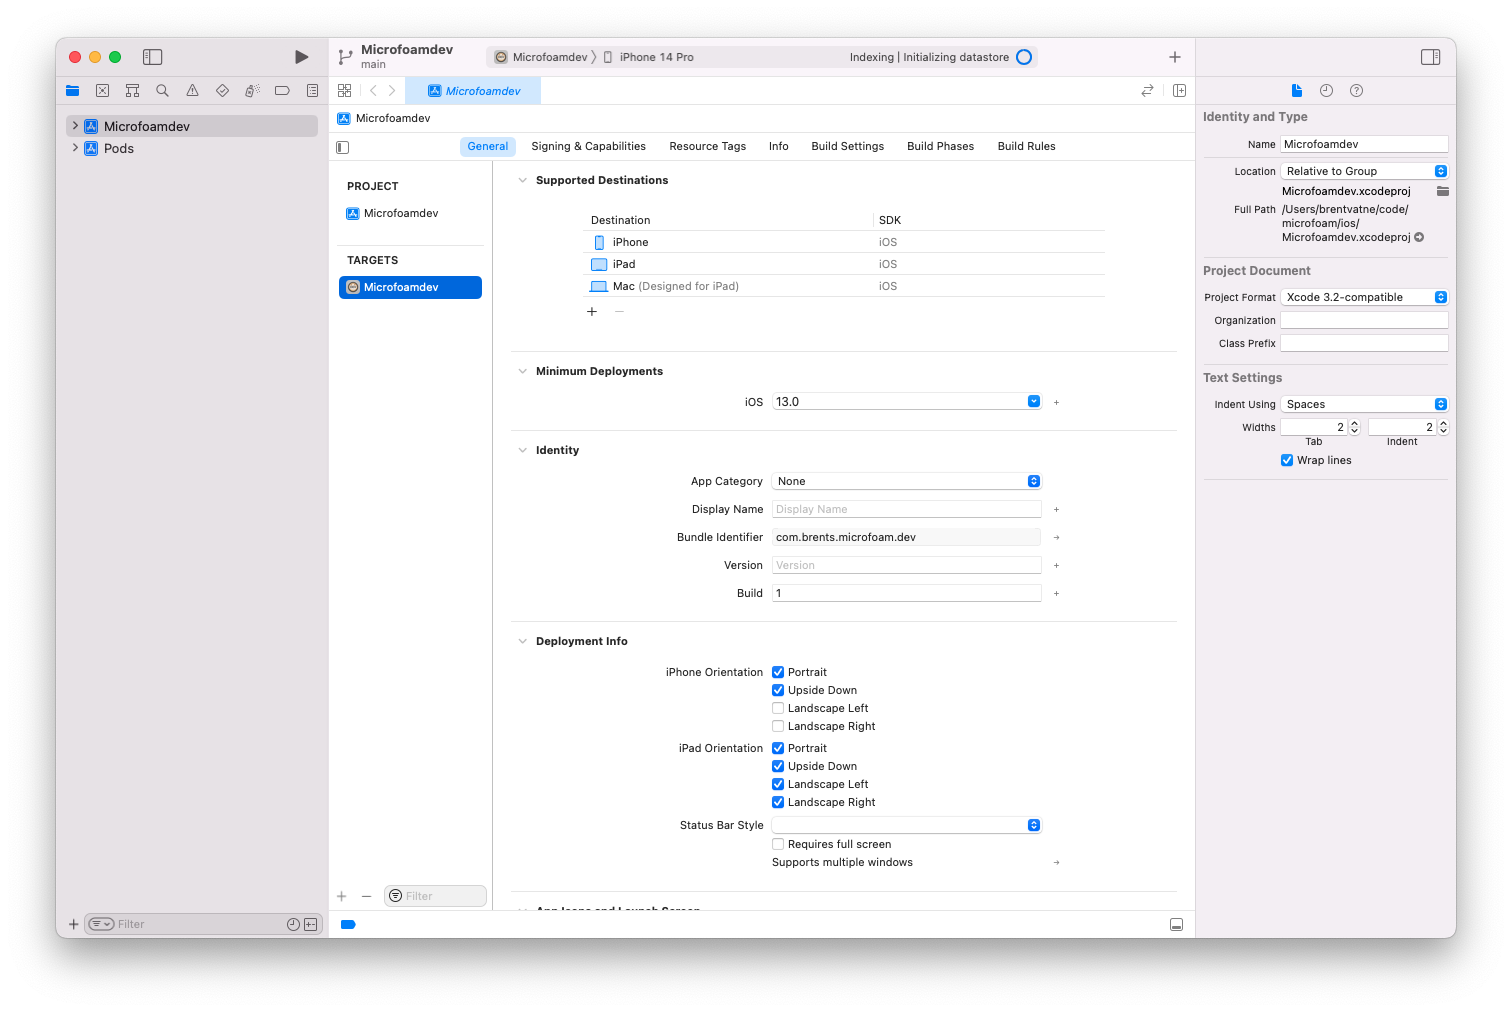Viewport: 1512px width, 1012px height.
Task: Expand Microfoamdev project in navigator
Action: pyautogui.click(x=75, y=126)
